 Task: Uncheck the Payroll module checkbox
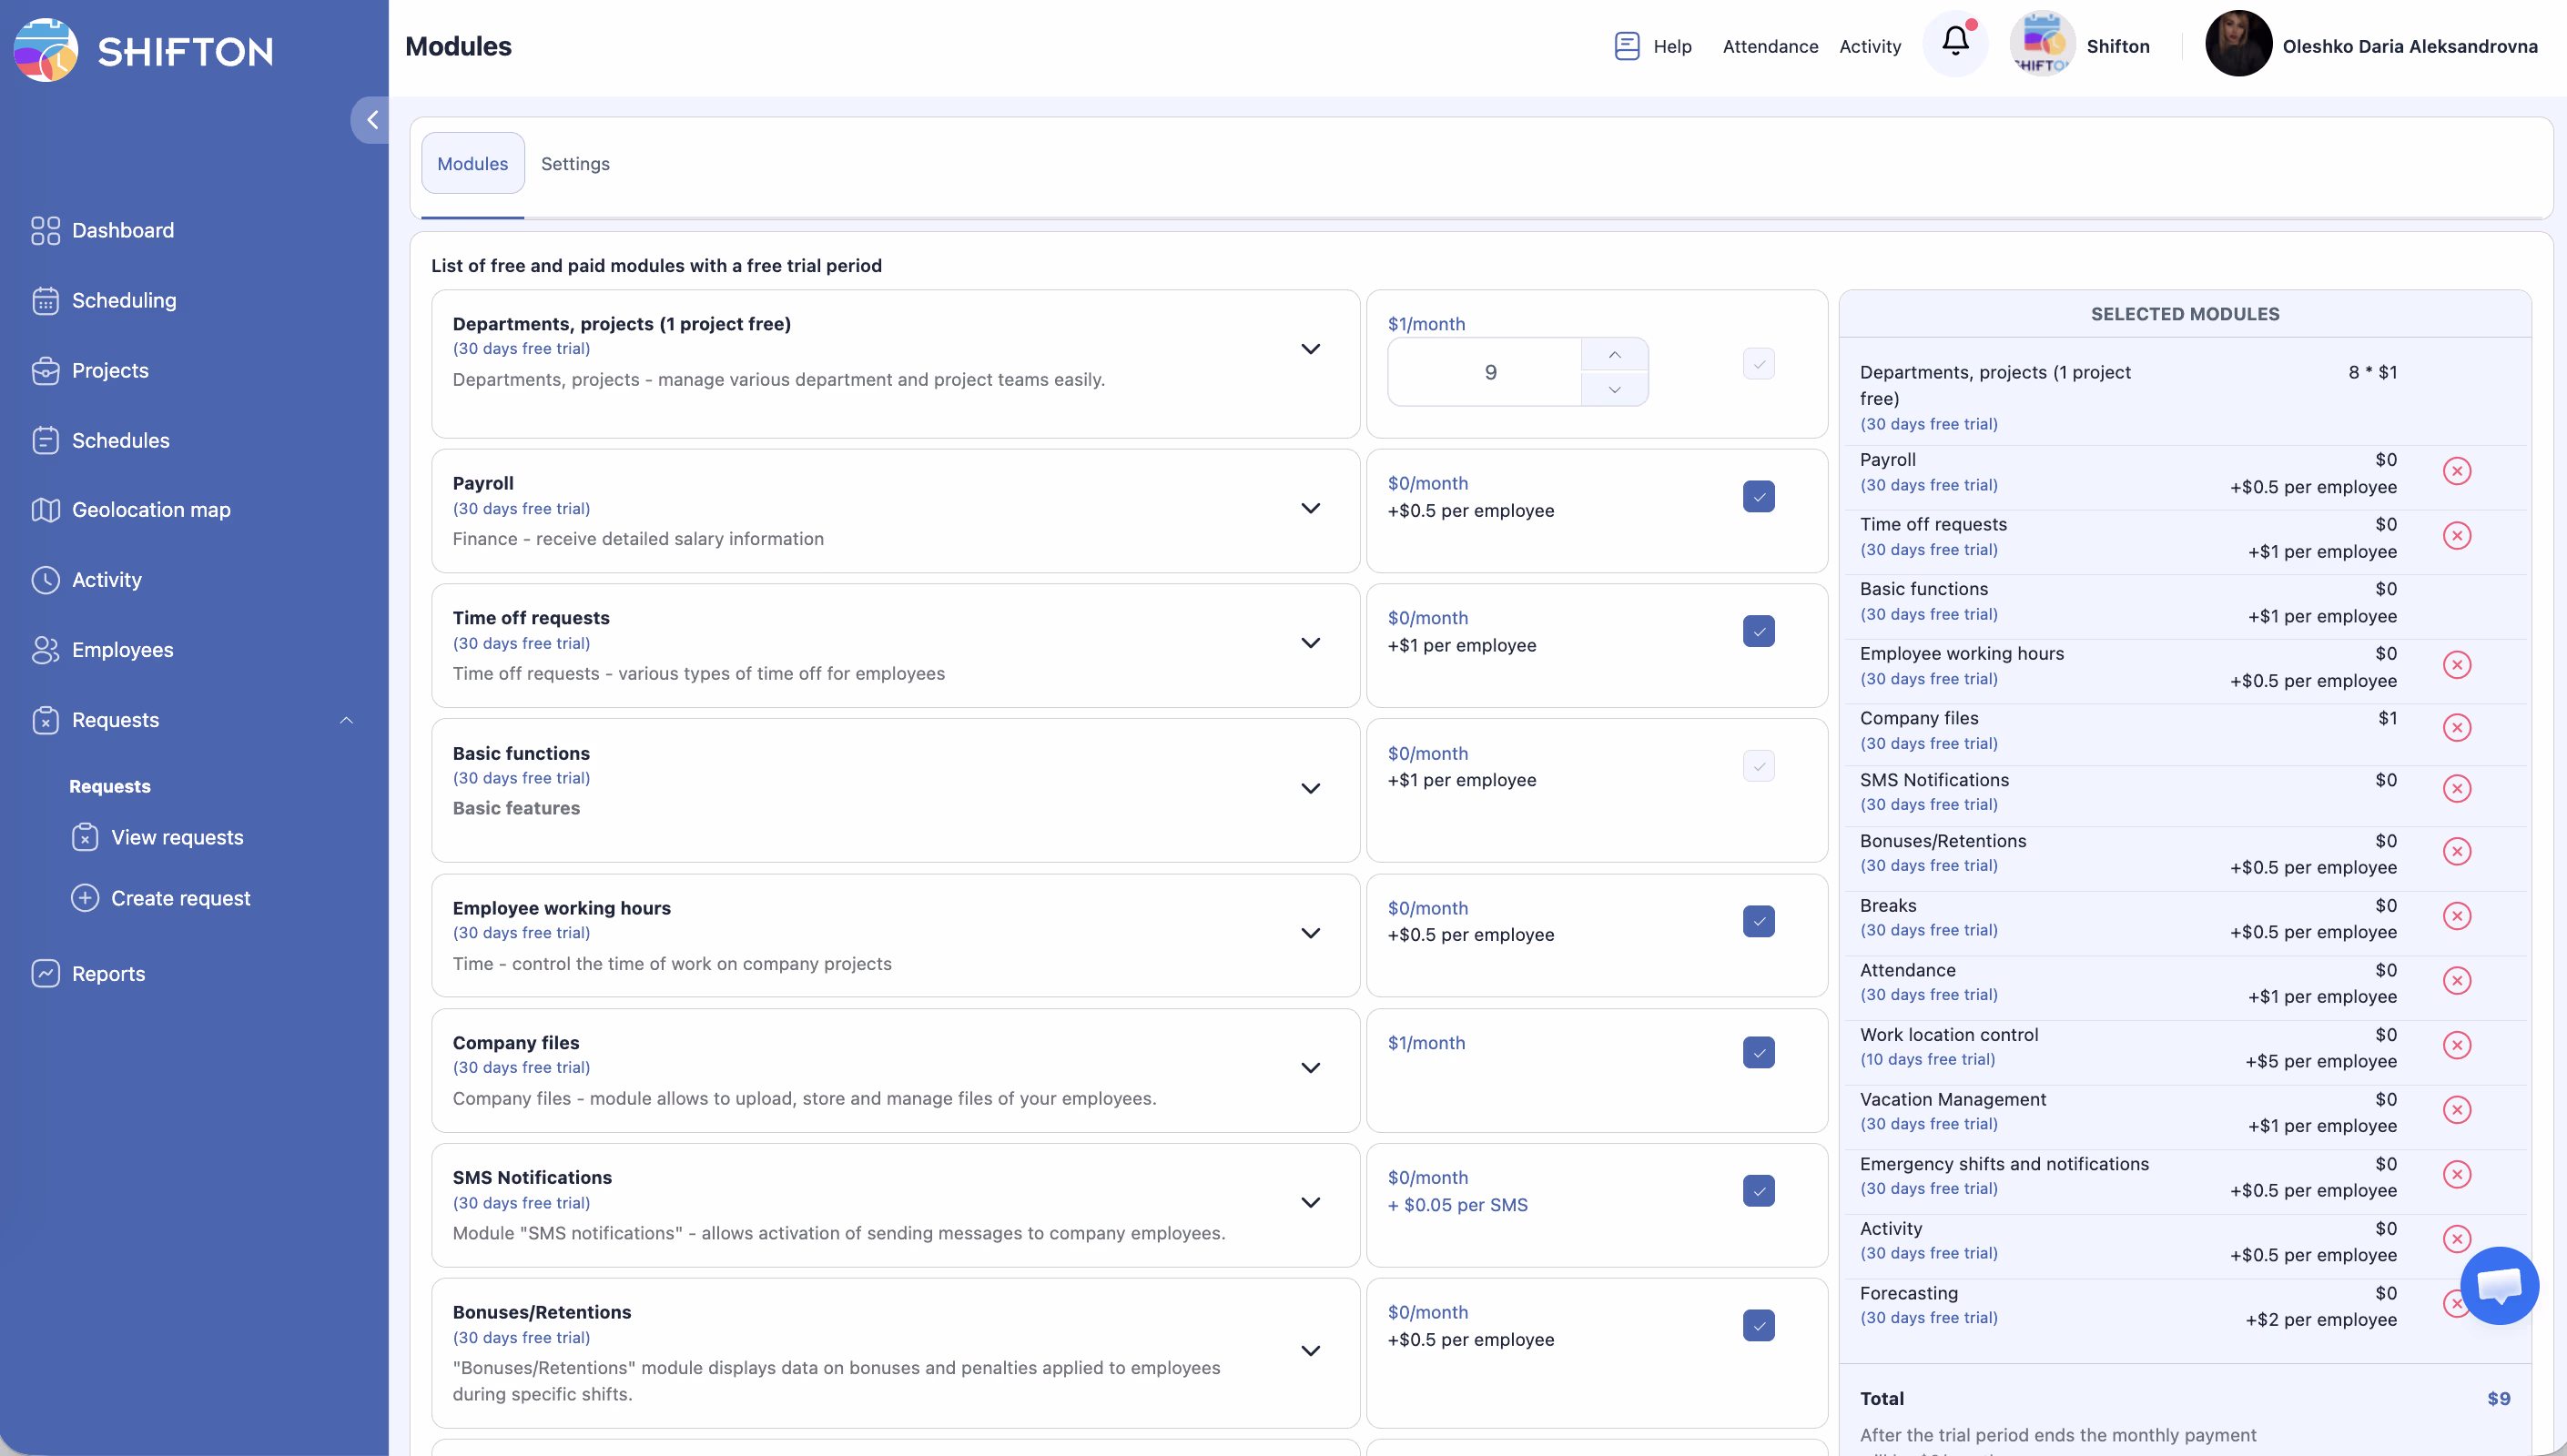[x=1758, y=497]
